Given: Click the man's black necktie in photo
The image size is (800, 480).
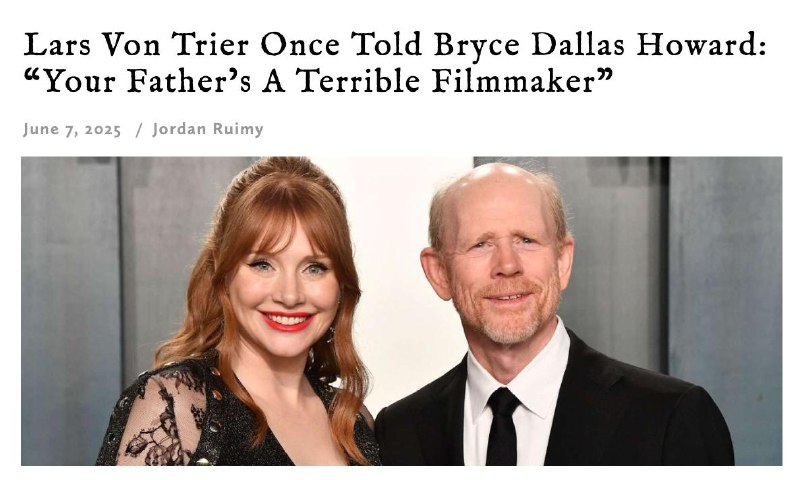Looking at the screenshot, I should [502, 426].
